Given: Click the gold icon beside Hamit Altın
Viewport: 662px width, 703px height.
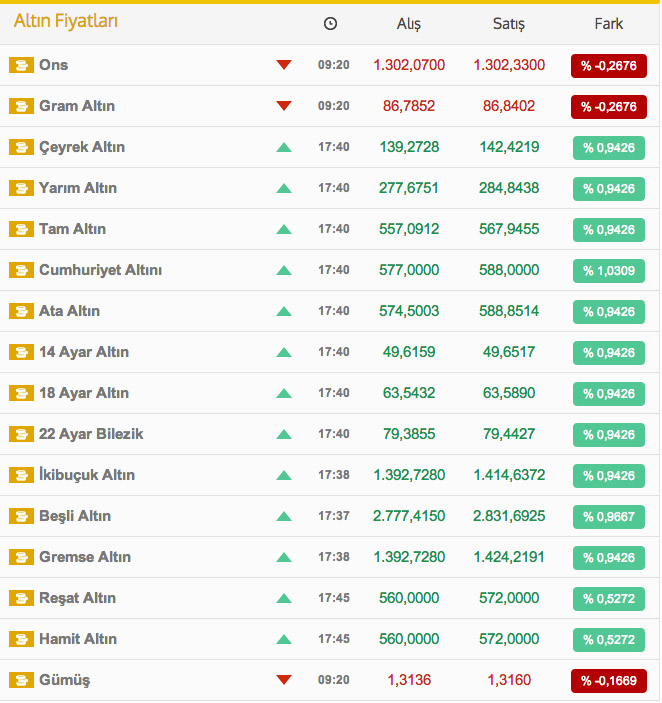Looking at the screenshot, I should [21, 639].
